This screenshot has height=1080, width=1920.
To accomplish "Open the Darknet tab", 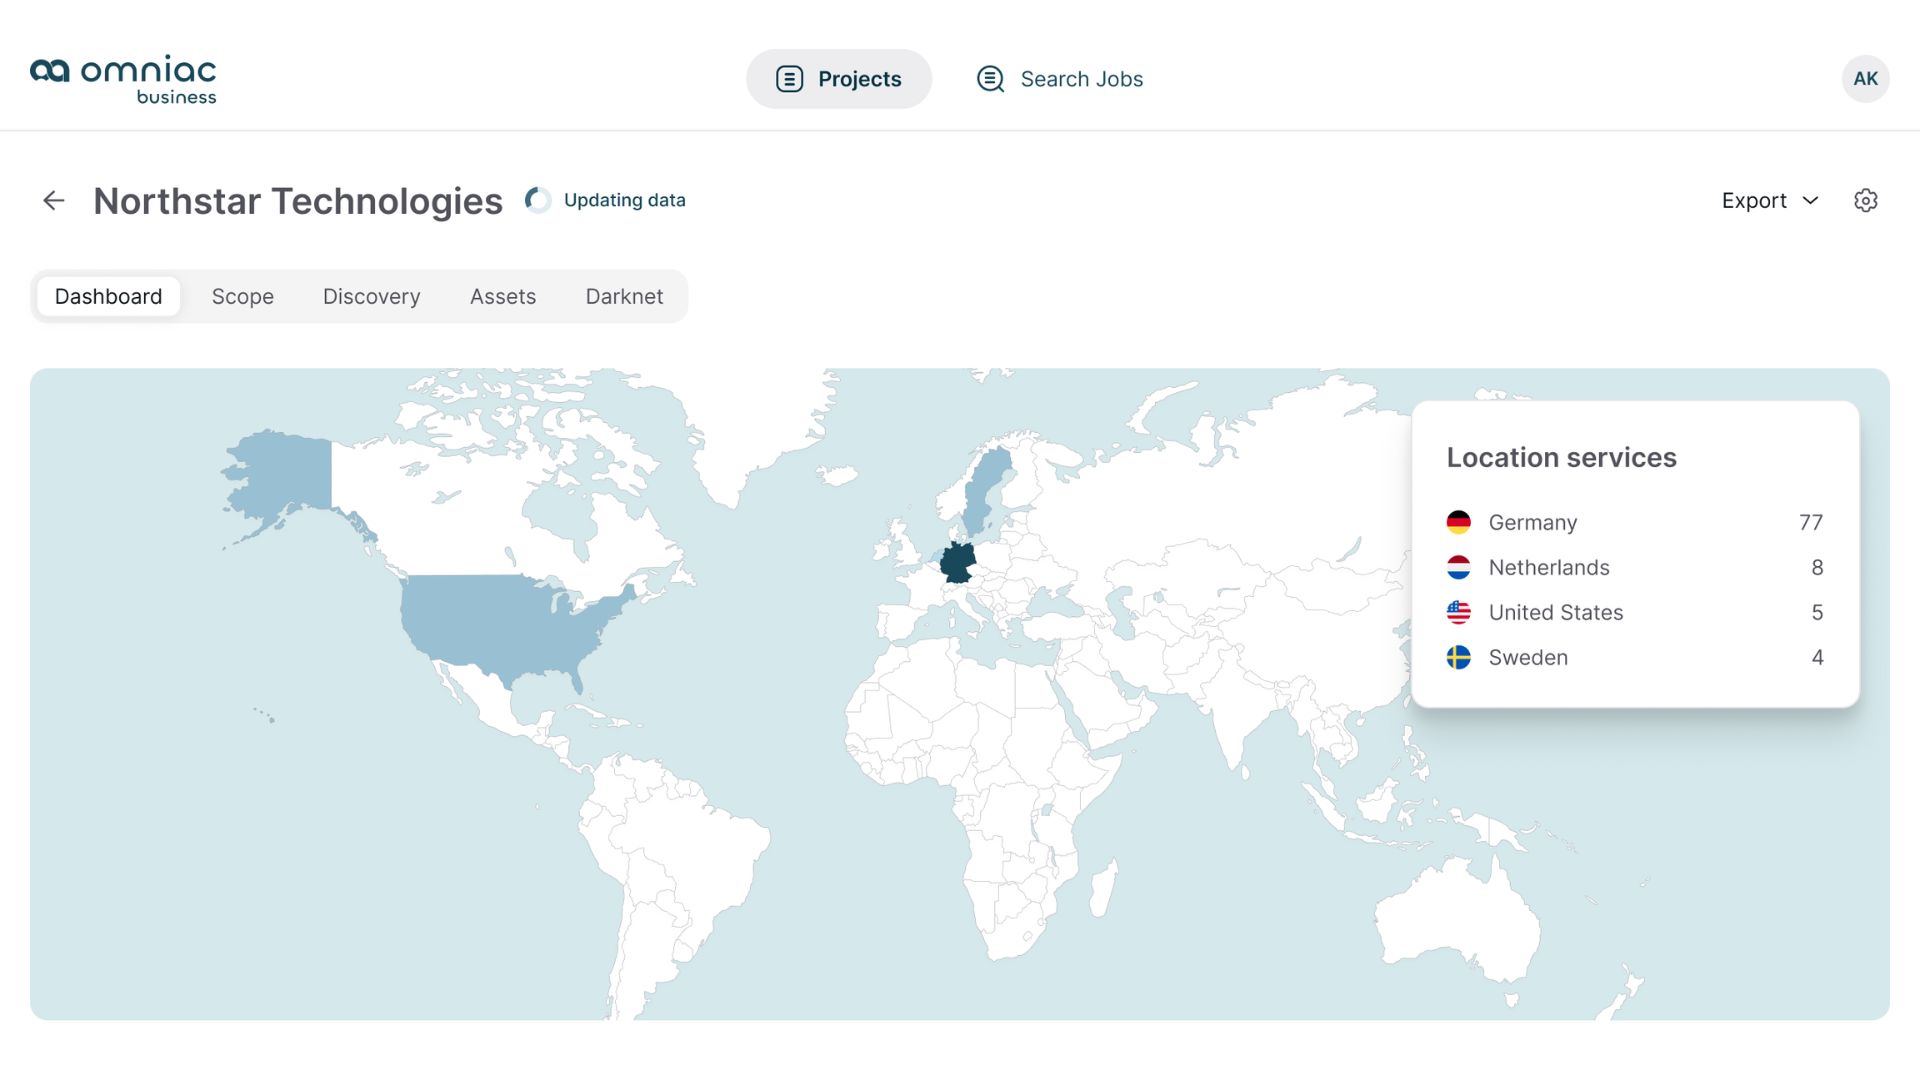I will [x=624, y=296].
